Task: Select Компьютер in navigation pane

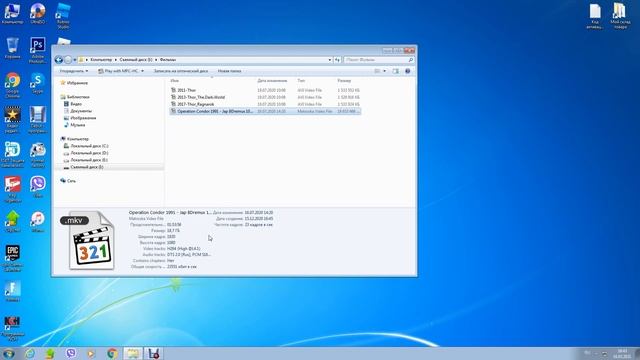Action: point(74,139)
